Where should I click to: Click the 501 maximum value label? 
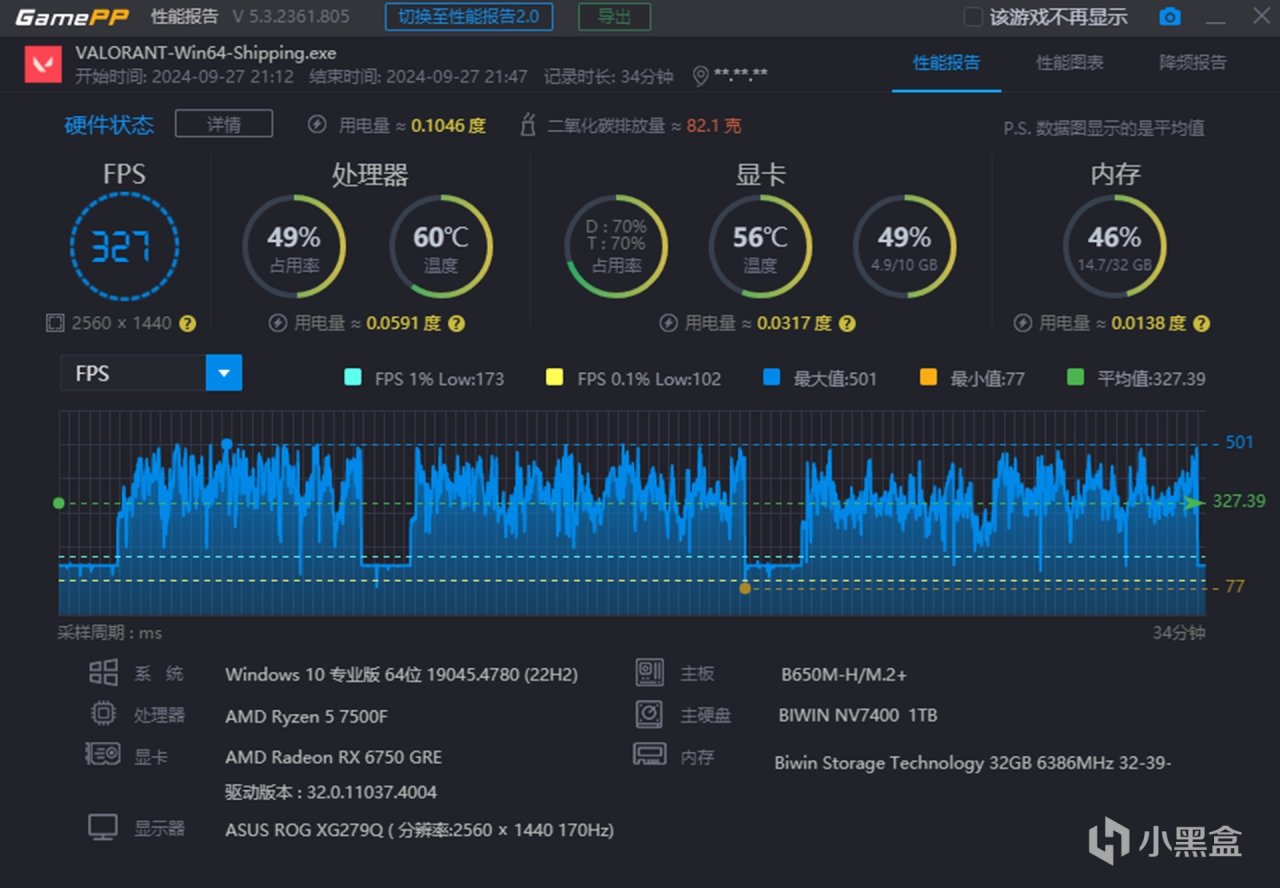coord(1239,442)
